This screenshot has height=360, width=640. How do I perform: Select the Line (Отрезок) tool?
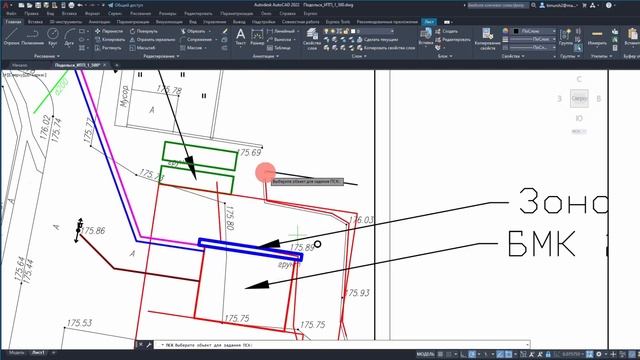(x=11, y=36)
